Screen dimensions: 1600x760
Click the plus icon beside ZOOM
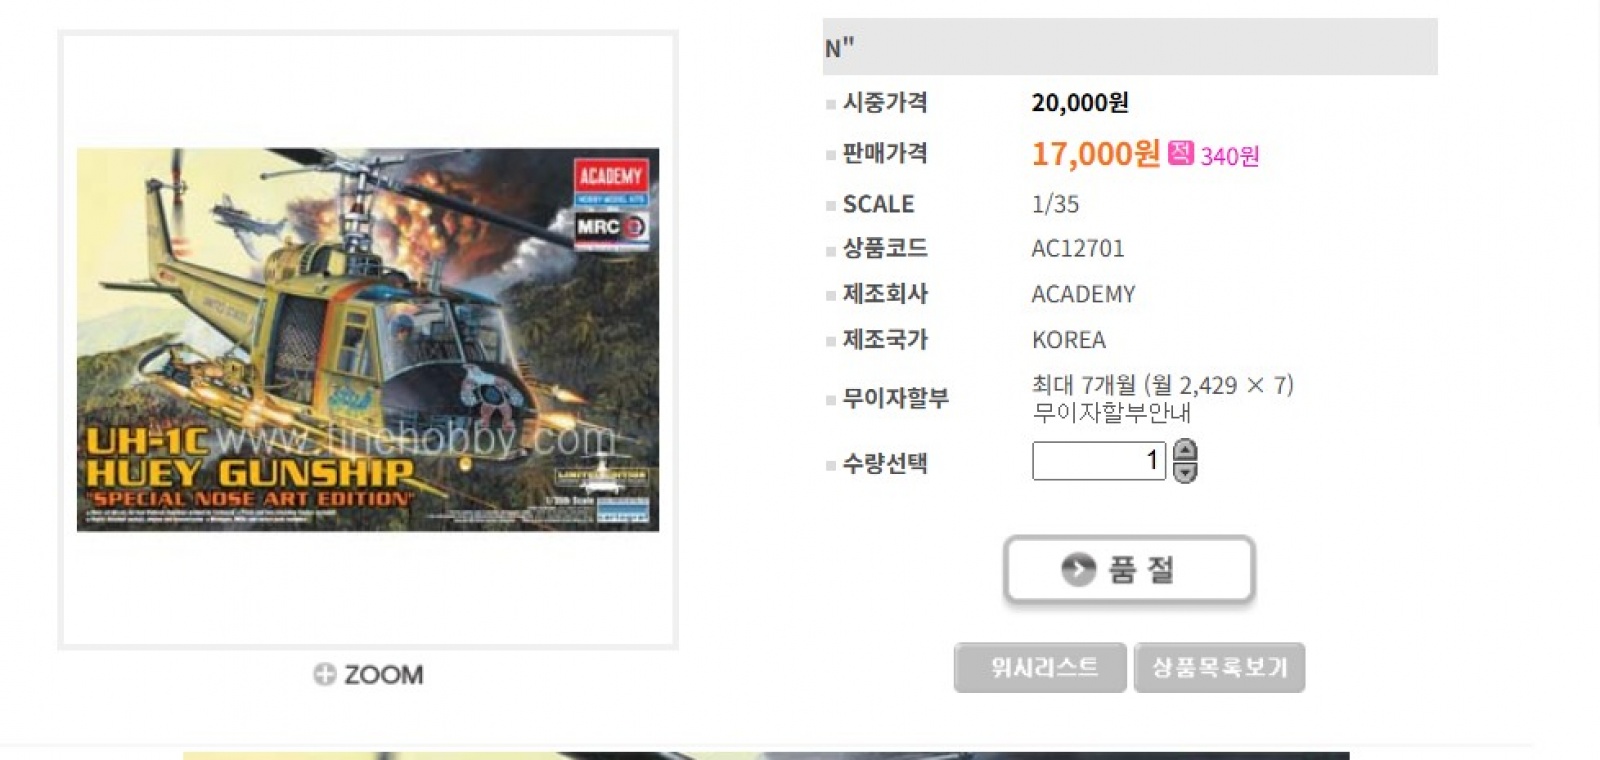324,674
